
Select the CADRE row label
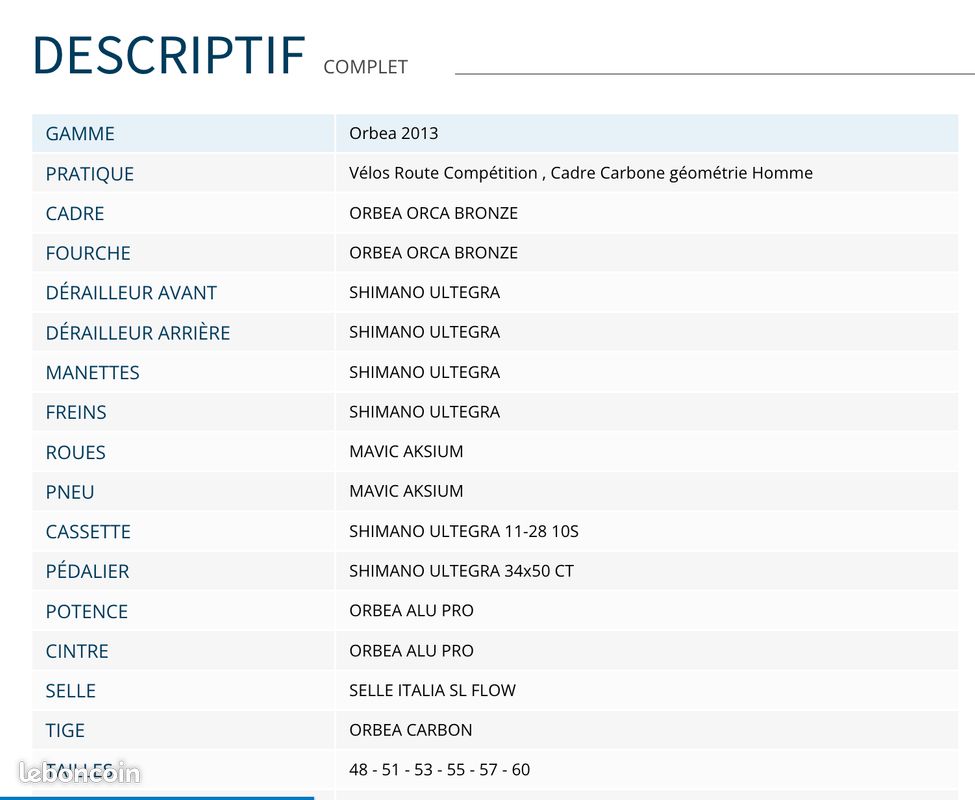click(75, 213)
